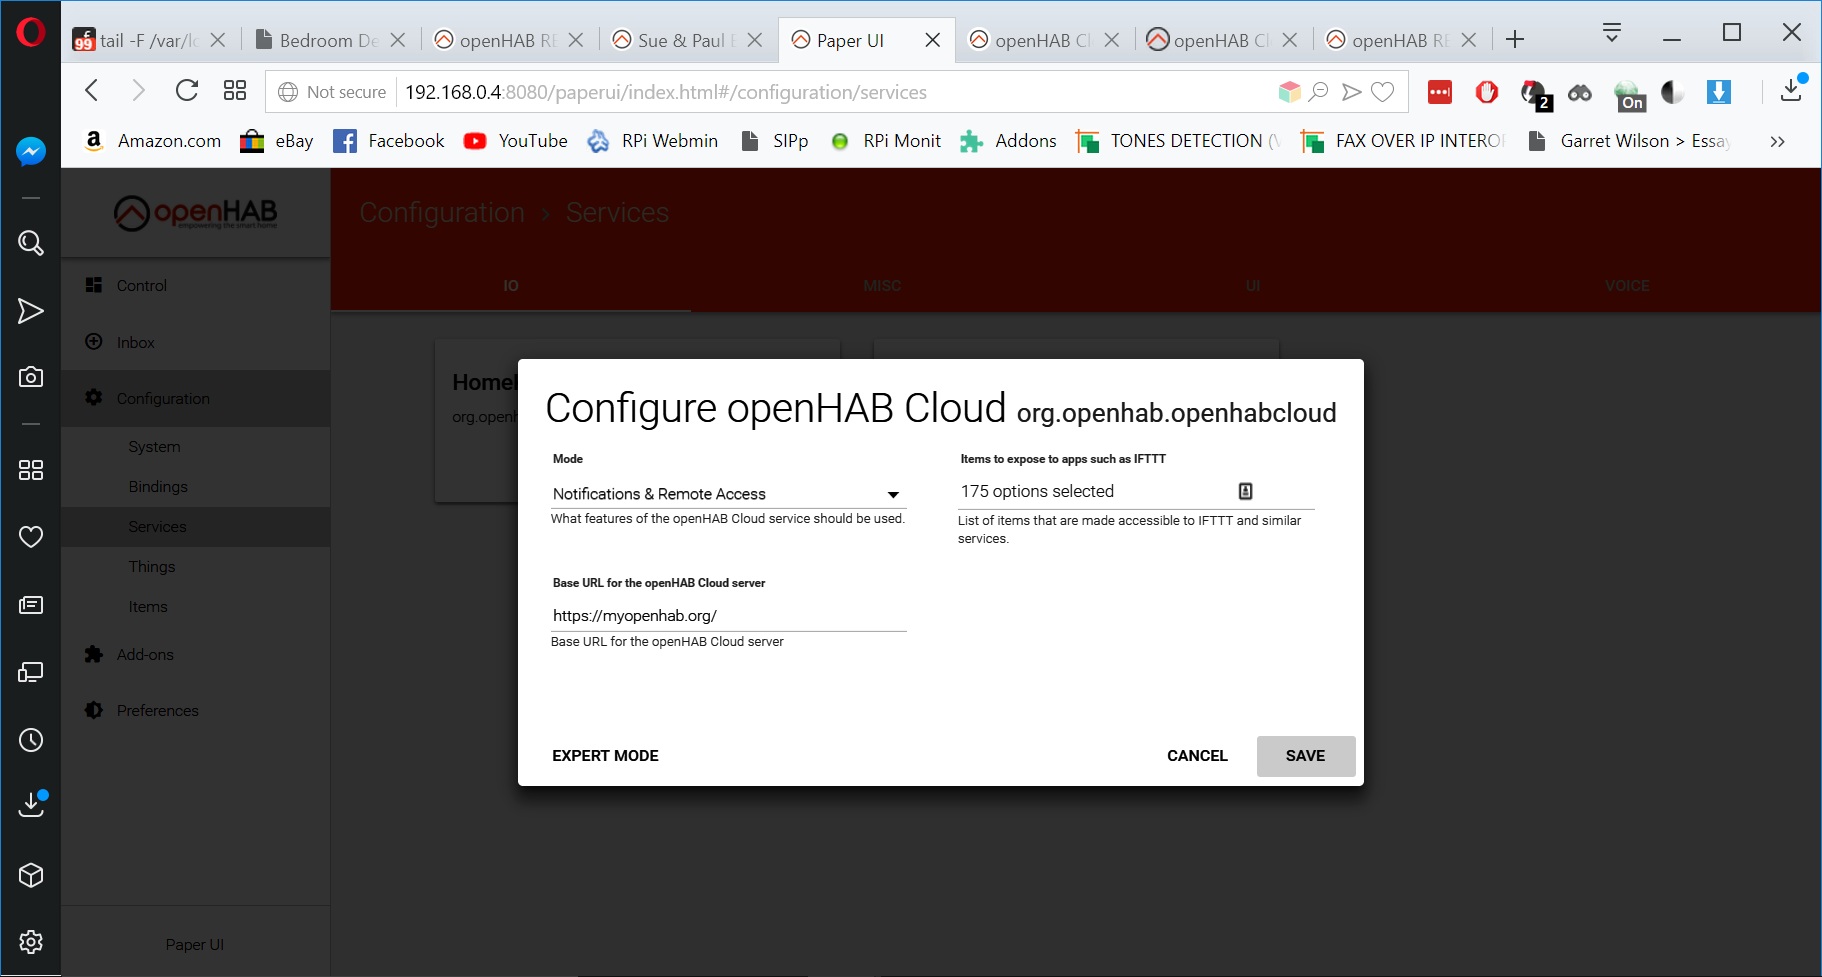Image resolution: width=1822 pixels, height=977 pixels.
Task: Open History clock in the sidebar
Action: point(31,740)
